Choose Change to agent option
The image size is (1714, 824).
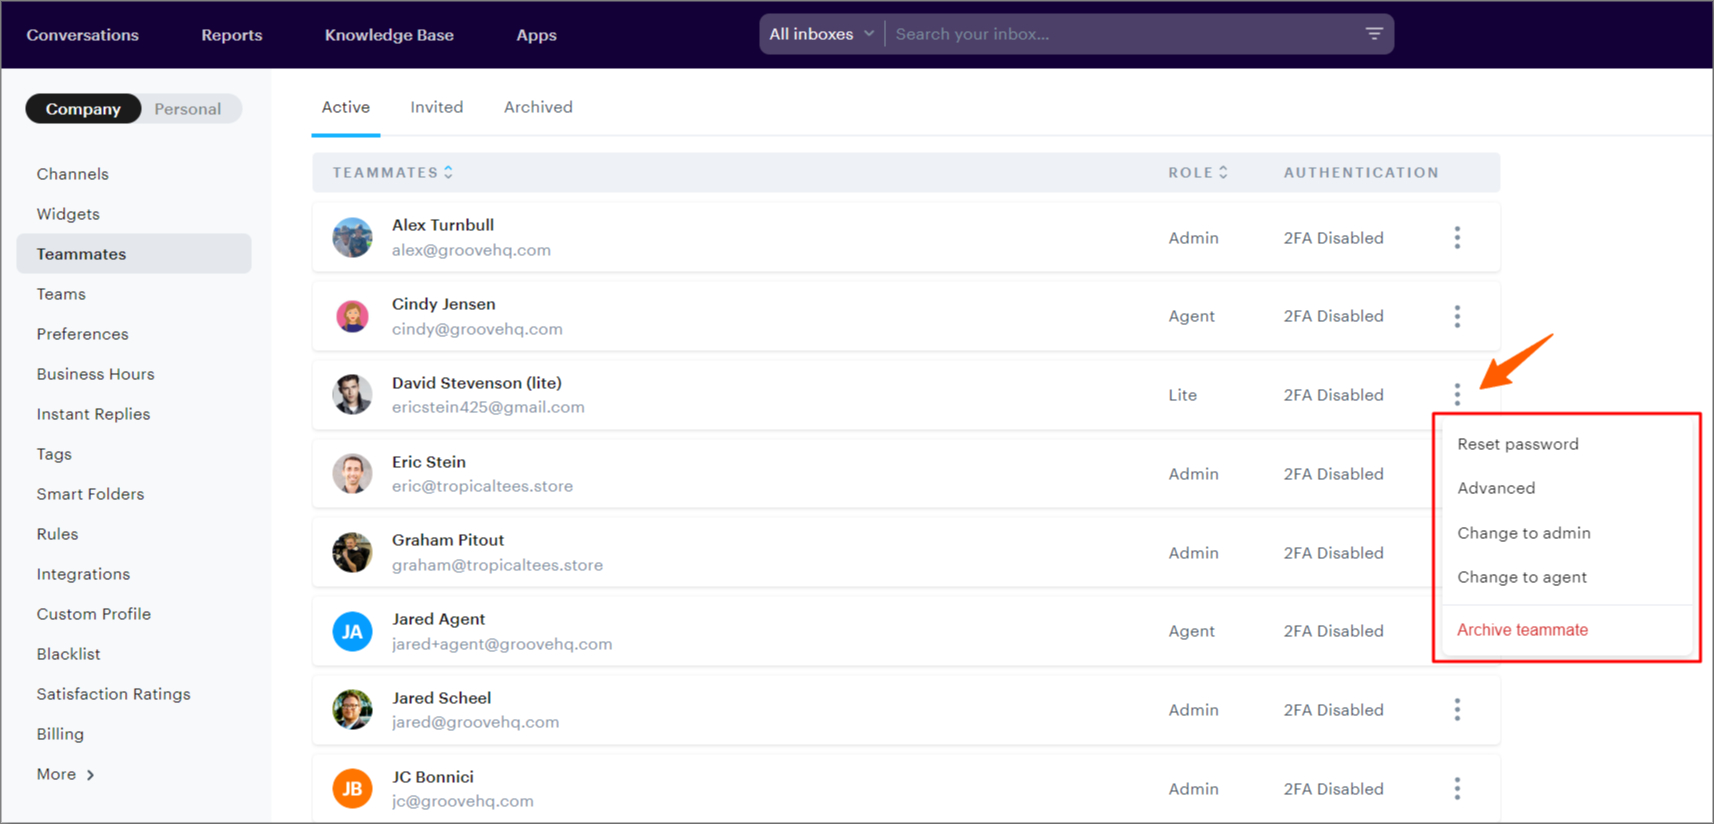click(1522, 577)
